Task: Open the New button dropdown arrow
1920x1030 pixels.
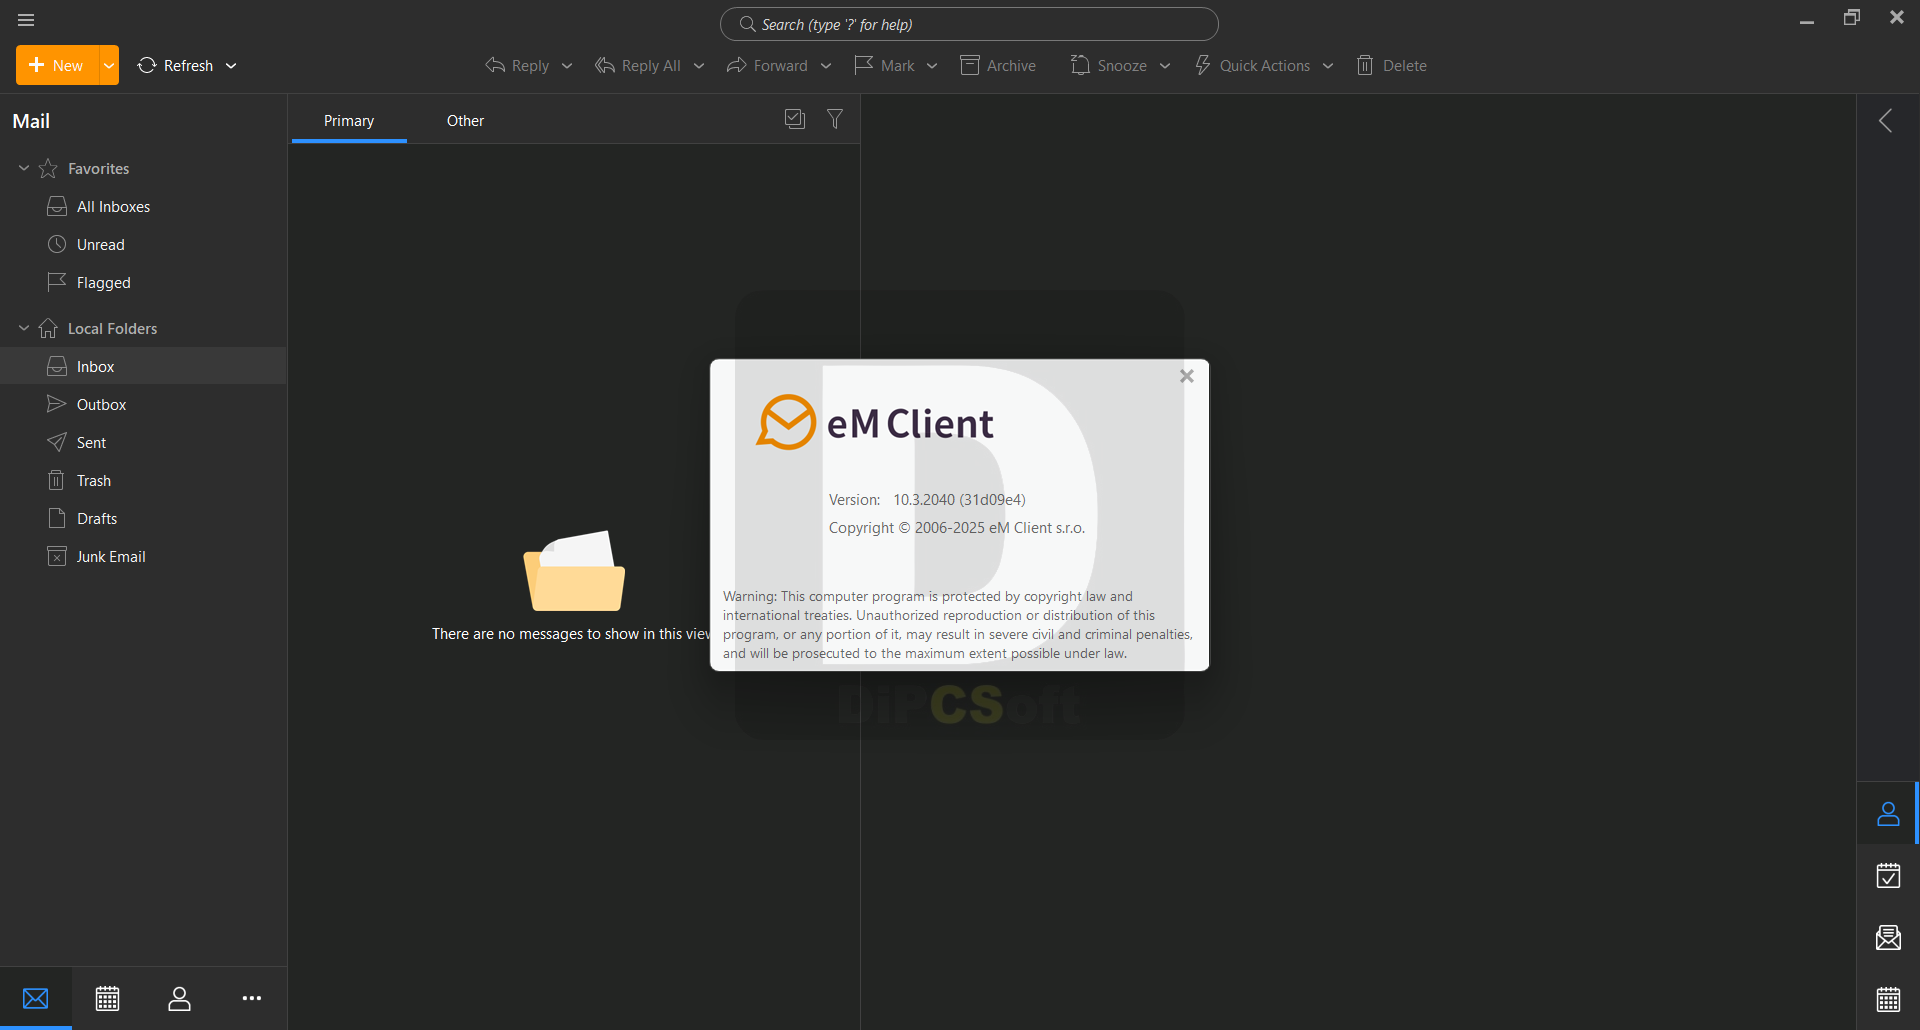Action: point(109,65)
